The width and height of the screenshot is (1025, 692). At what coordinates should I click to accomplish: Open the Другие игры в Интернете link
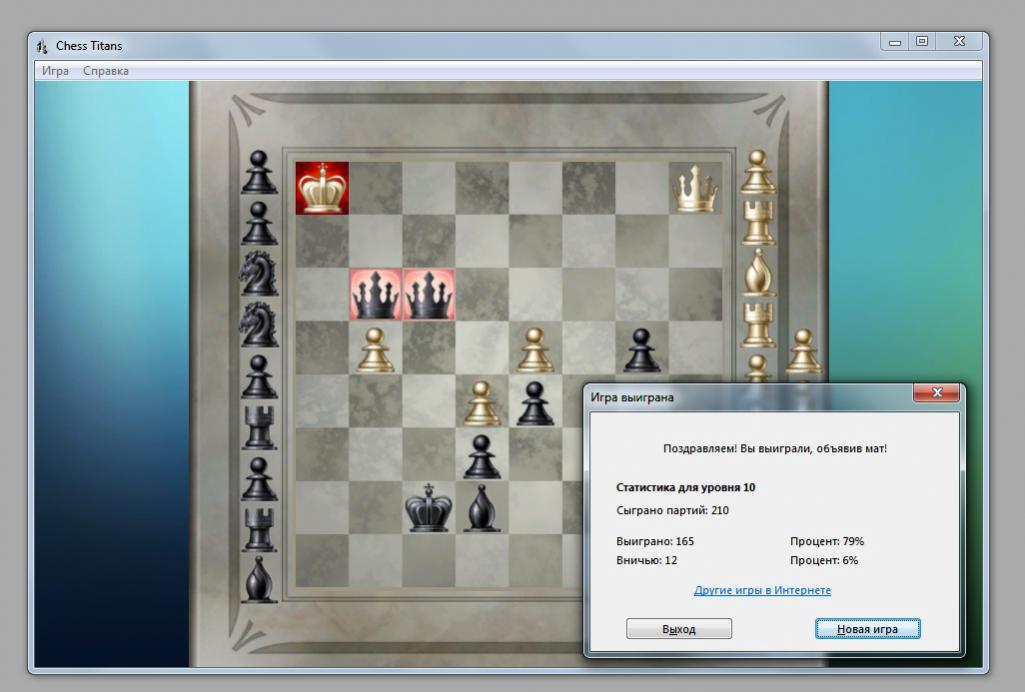point(762,590)
